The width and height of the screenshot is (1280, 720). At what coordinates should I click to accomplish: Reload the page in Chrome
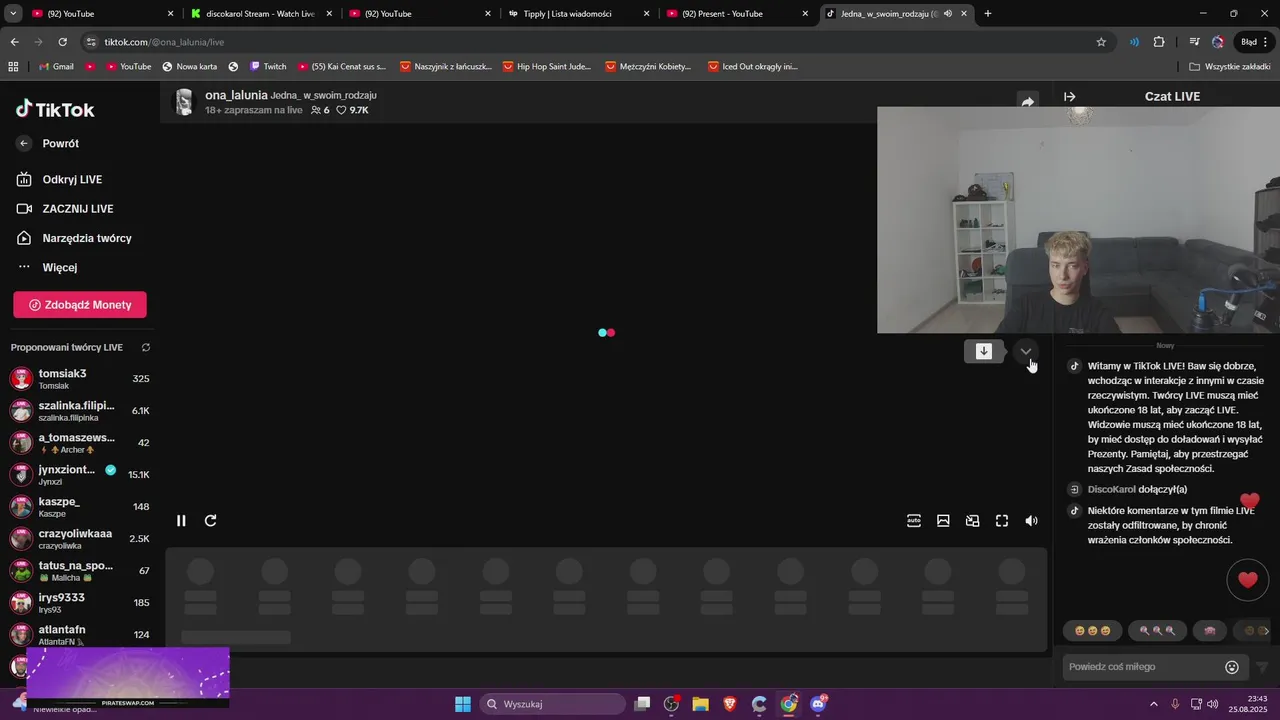[x=62, y=42]
